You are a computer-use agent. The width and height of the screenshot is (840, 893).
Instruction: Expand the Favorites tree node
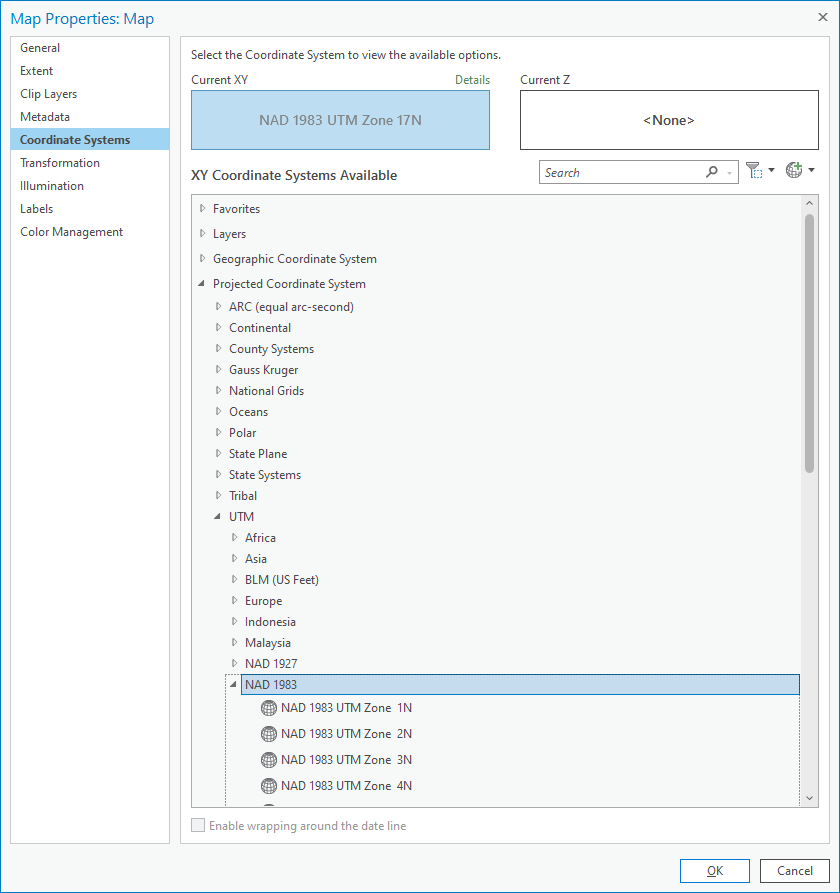click(203, 208)
